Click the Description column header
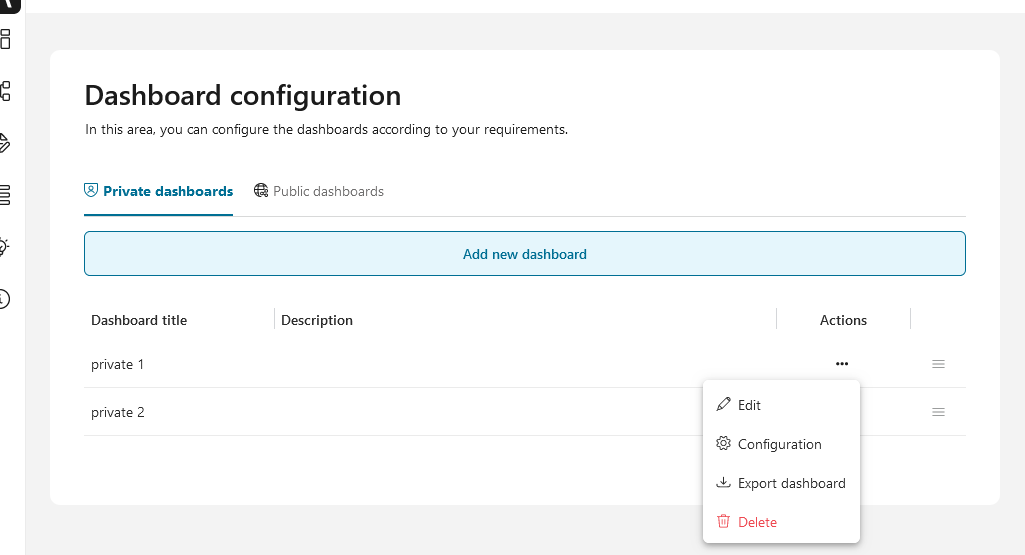The image size is (1025, 555). (317, 320)
